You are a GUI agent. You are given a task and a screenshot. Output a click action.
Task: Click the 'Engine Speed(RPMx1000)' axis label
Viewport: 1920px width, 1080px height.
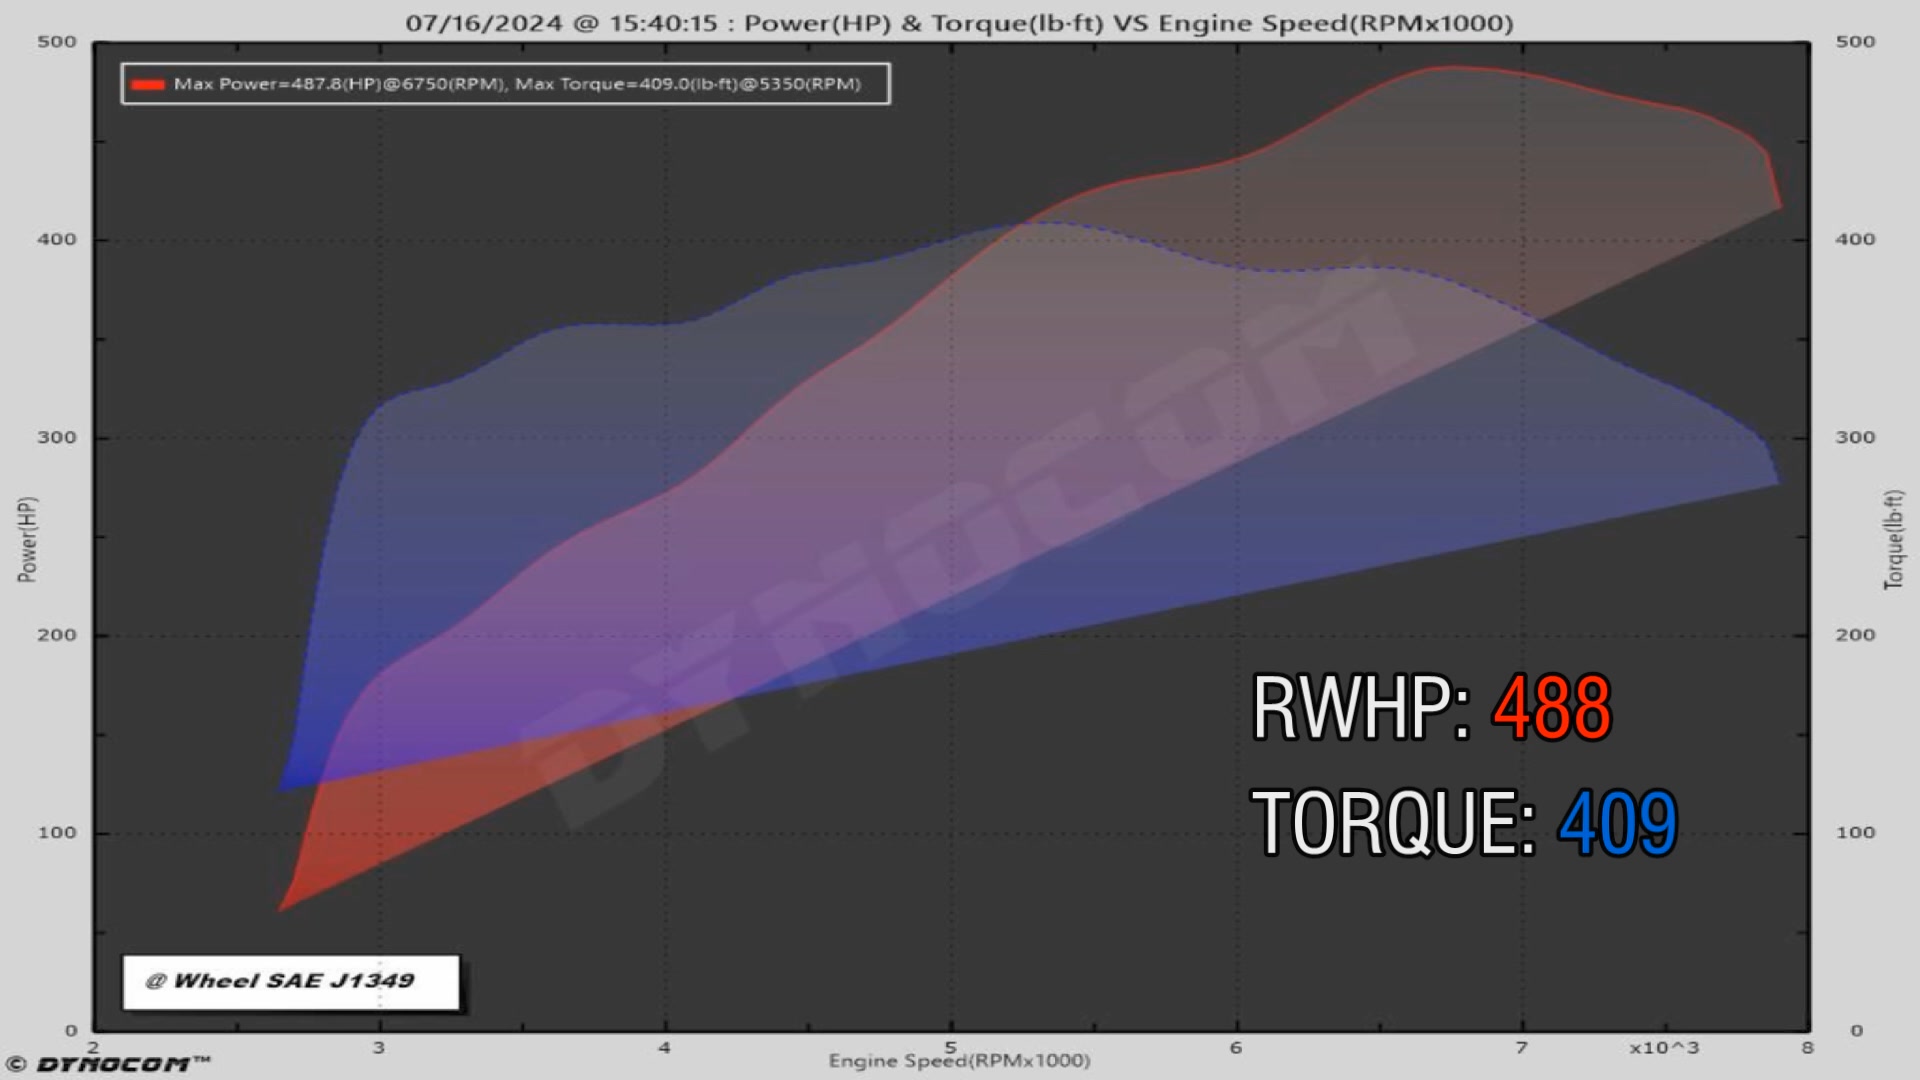pyautogui.click(x=959, y=1061)
